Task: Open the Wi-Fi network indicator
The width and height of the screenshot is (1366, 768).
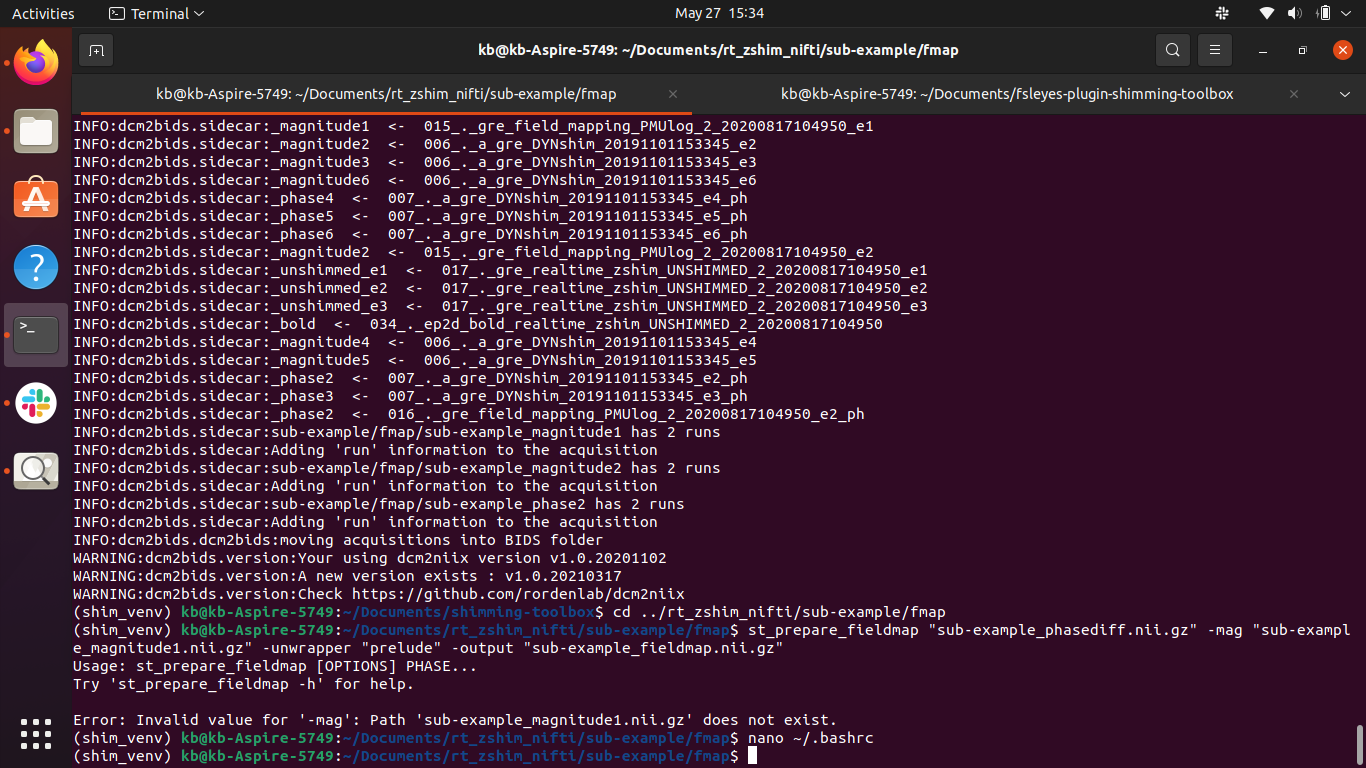Action: point(1267,13)
